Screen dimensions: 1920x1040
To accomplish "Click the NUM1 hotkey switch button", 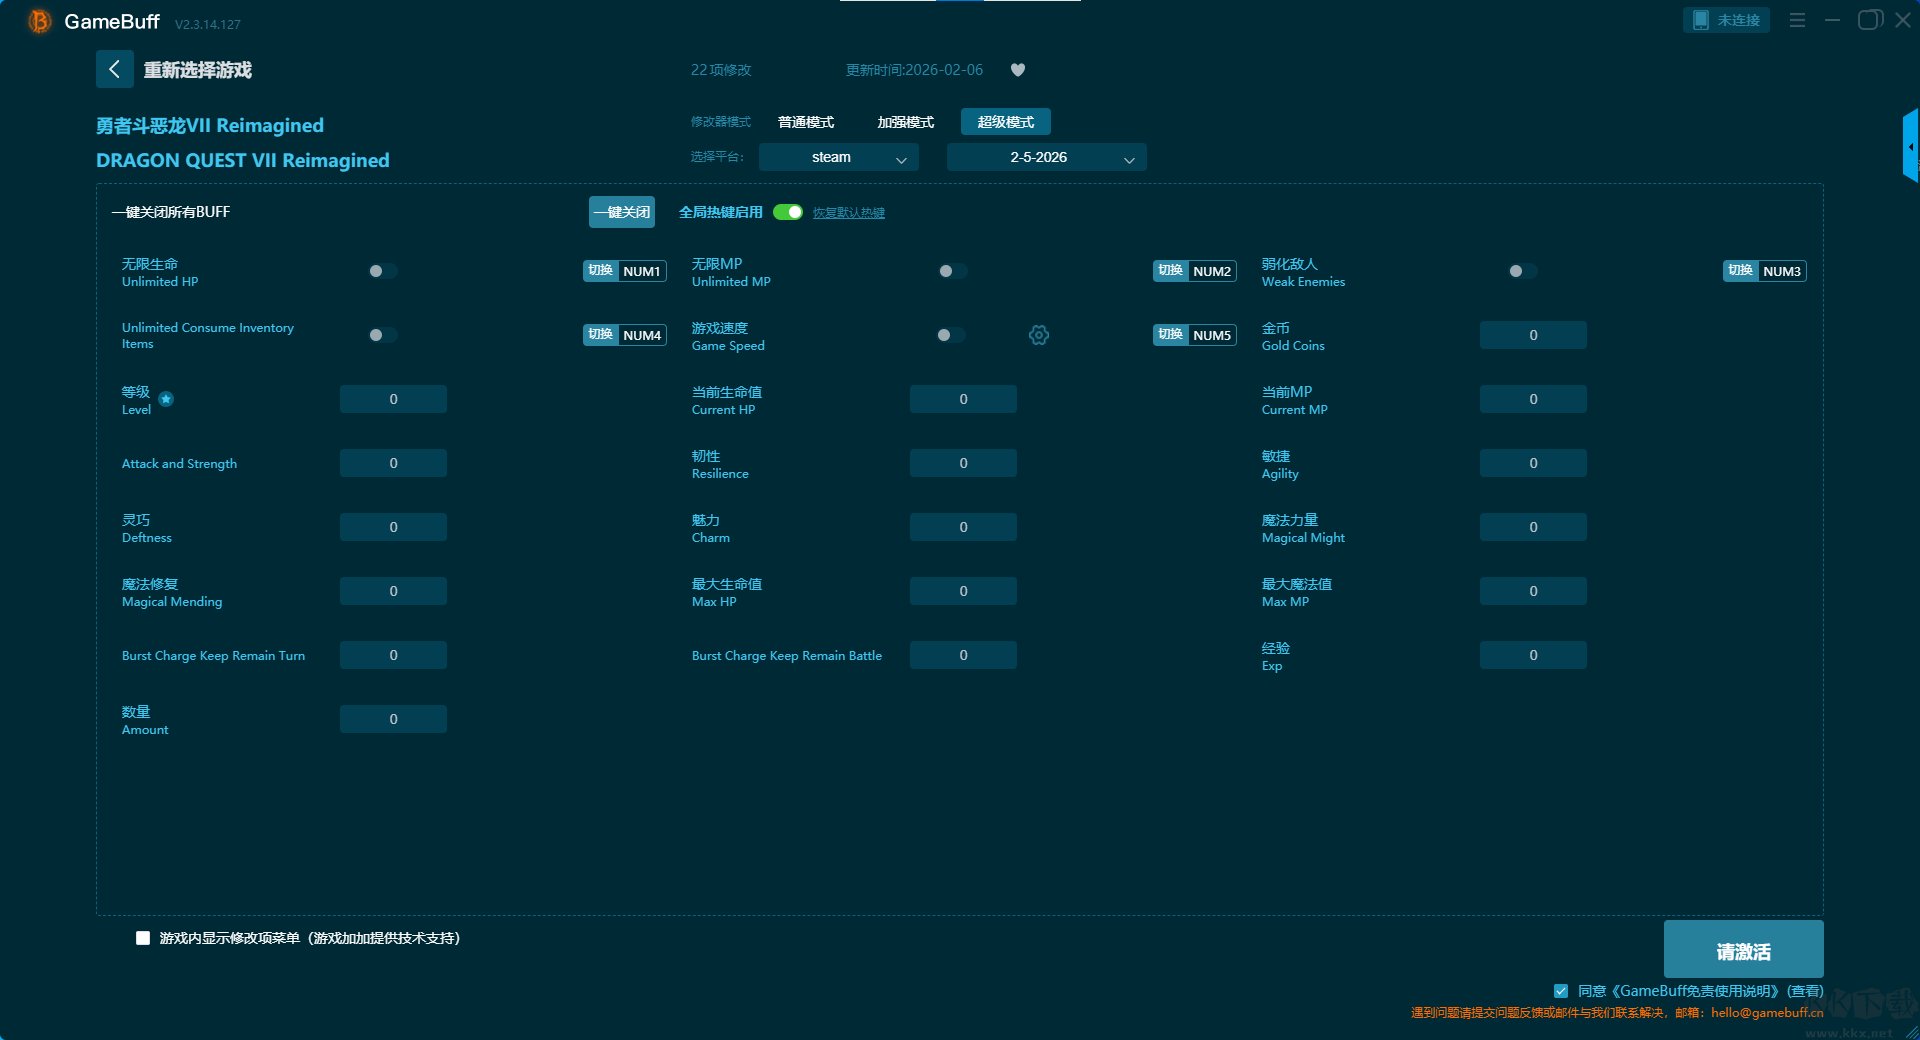I will coord(625,271).
